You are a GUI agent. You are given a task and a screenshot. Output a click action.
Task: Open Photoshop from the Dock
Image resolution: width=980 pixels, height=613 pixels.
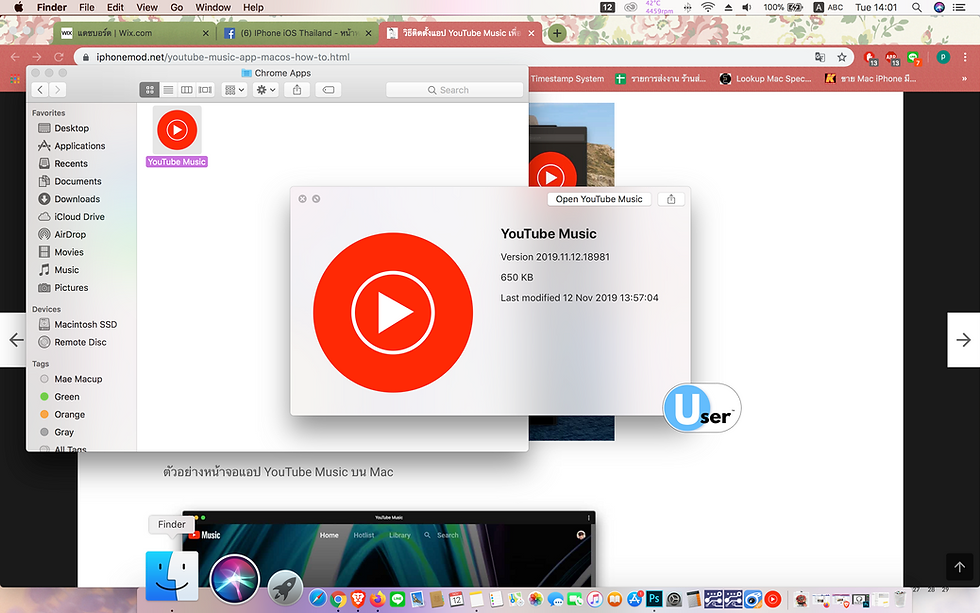[x=654, y=599]
